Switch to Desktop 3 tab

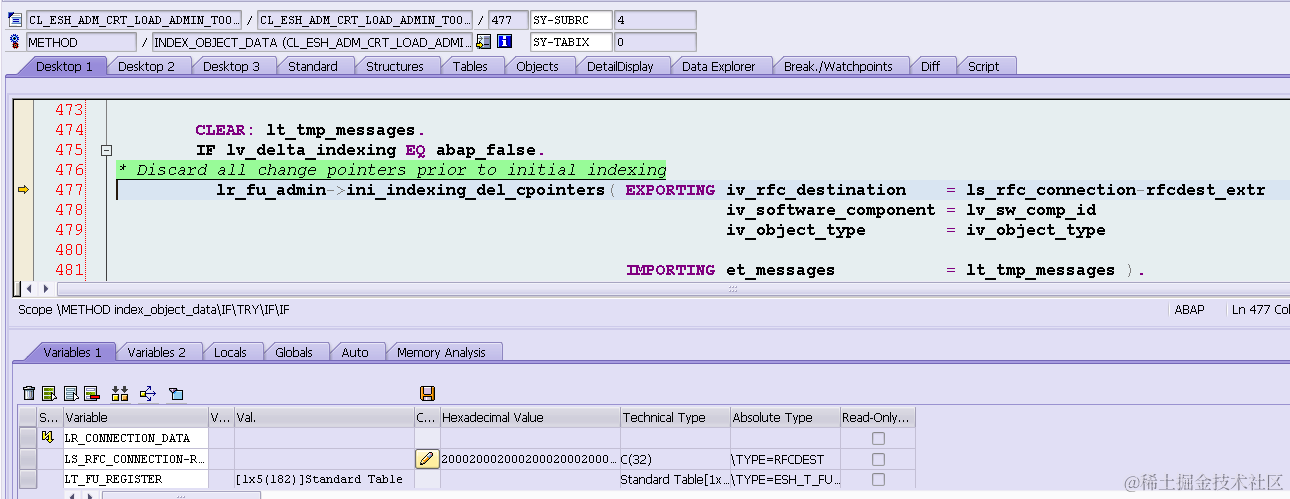click(231, 66)
